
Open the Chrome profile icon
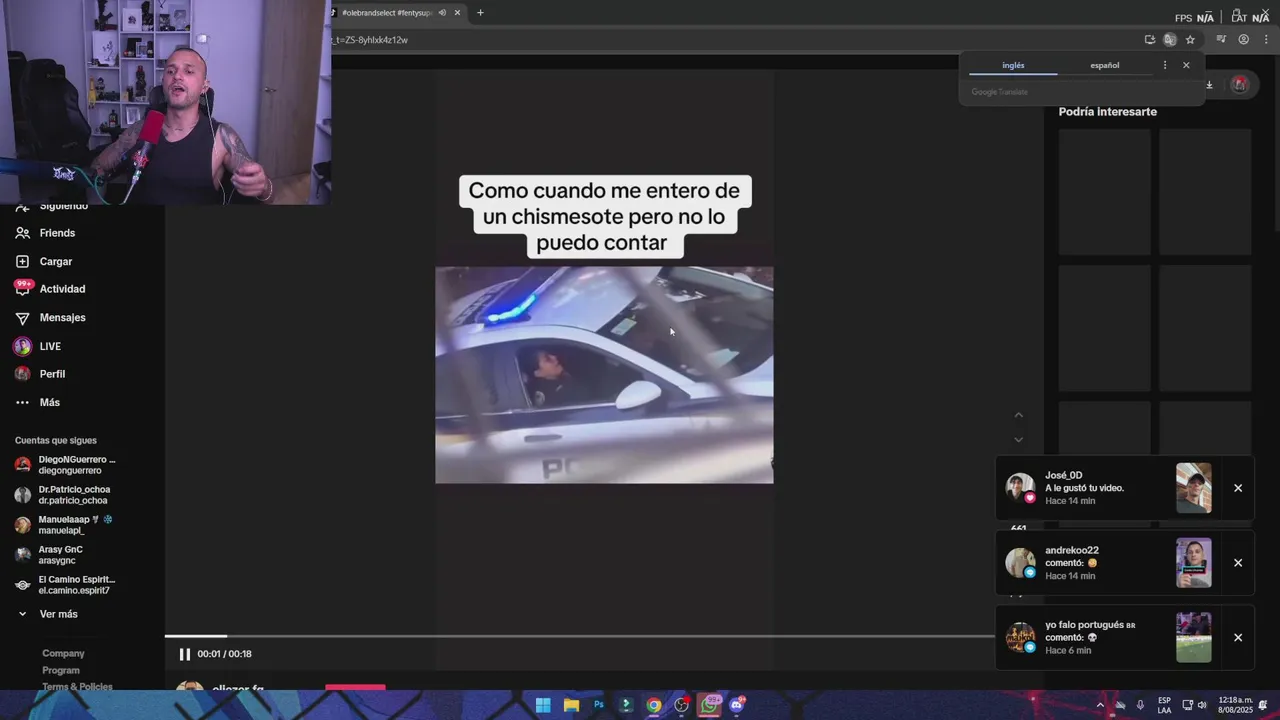[1244, 40]
